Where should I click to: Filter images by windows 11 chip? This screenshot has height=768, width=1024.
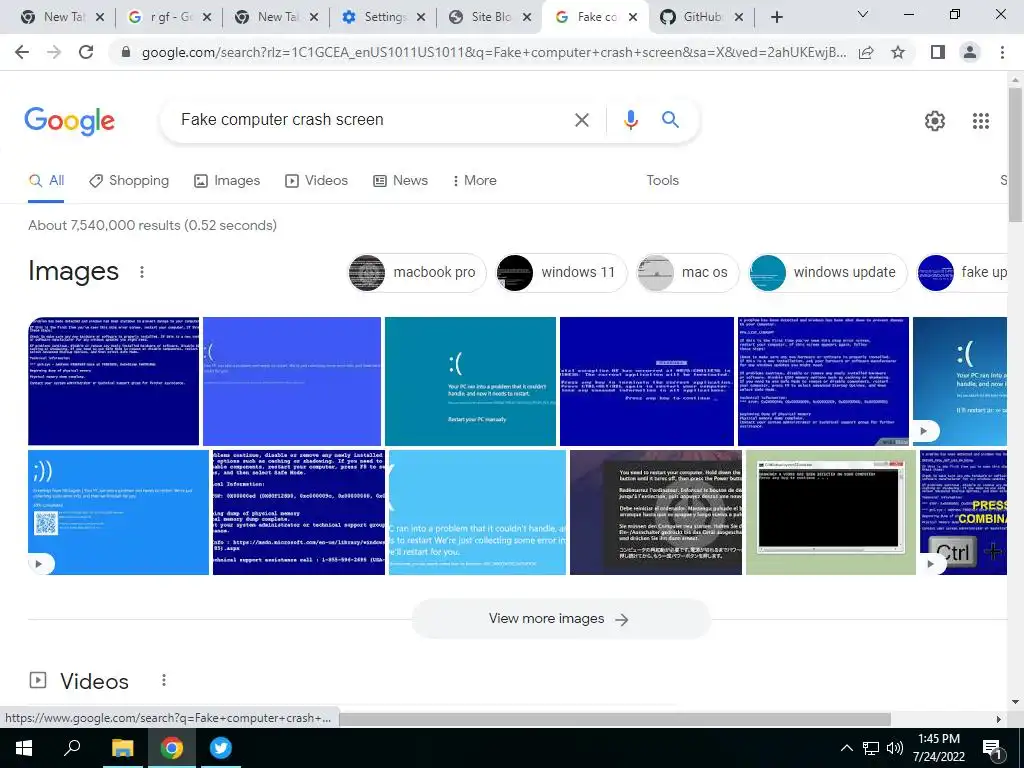pyautogui.click(x=561, y=272)
